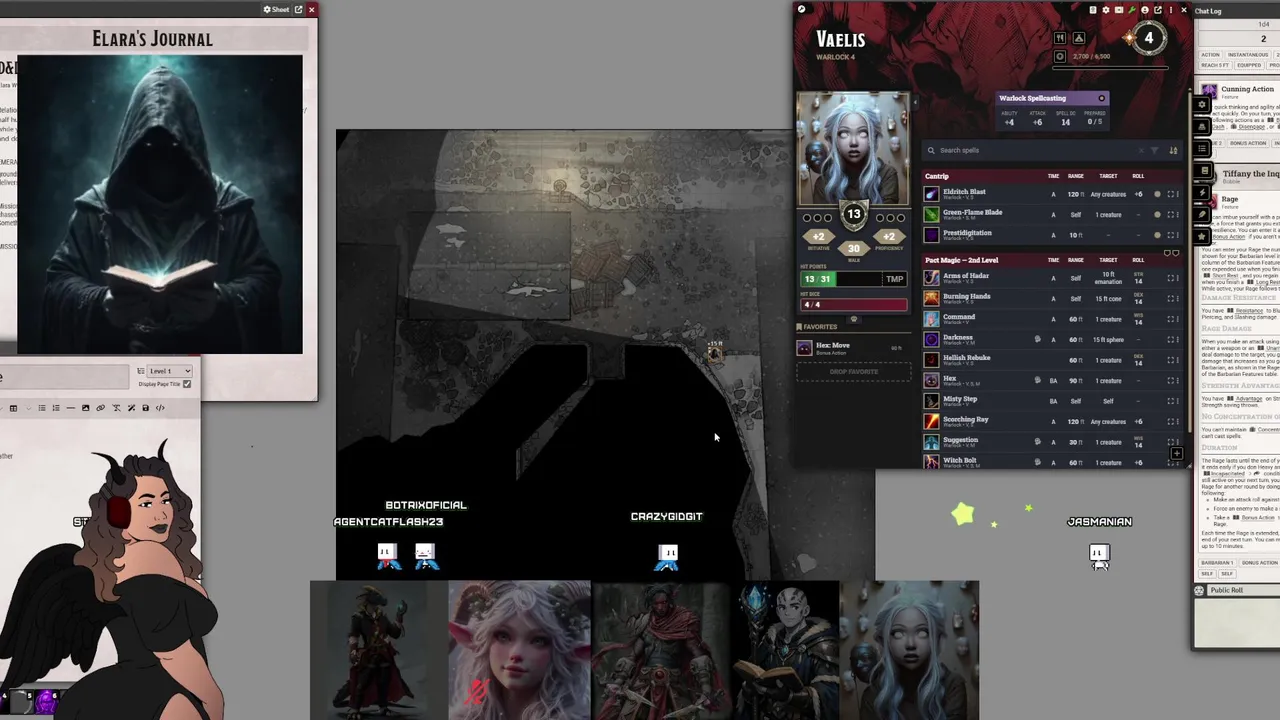Click the long rest campfire icon

[1079, 38]
